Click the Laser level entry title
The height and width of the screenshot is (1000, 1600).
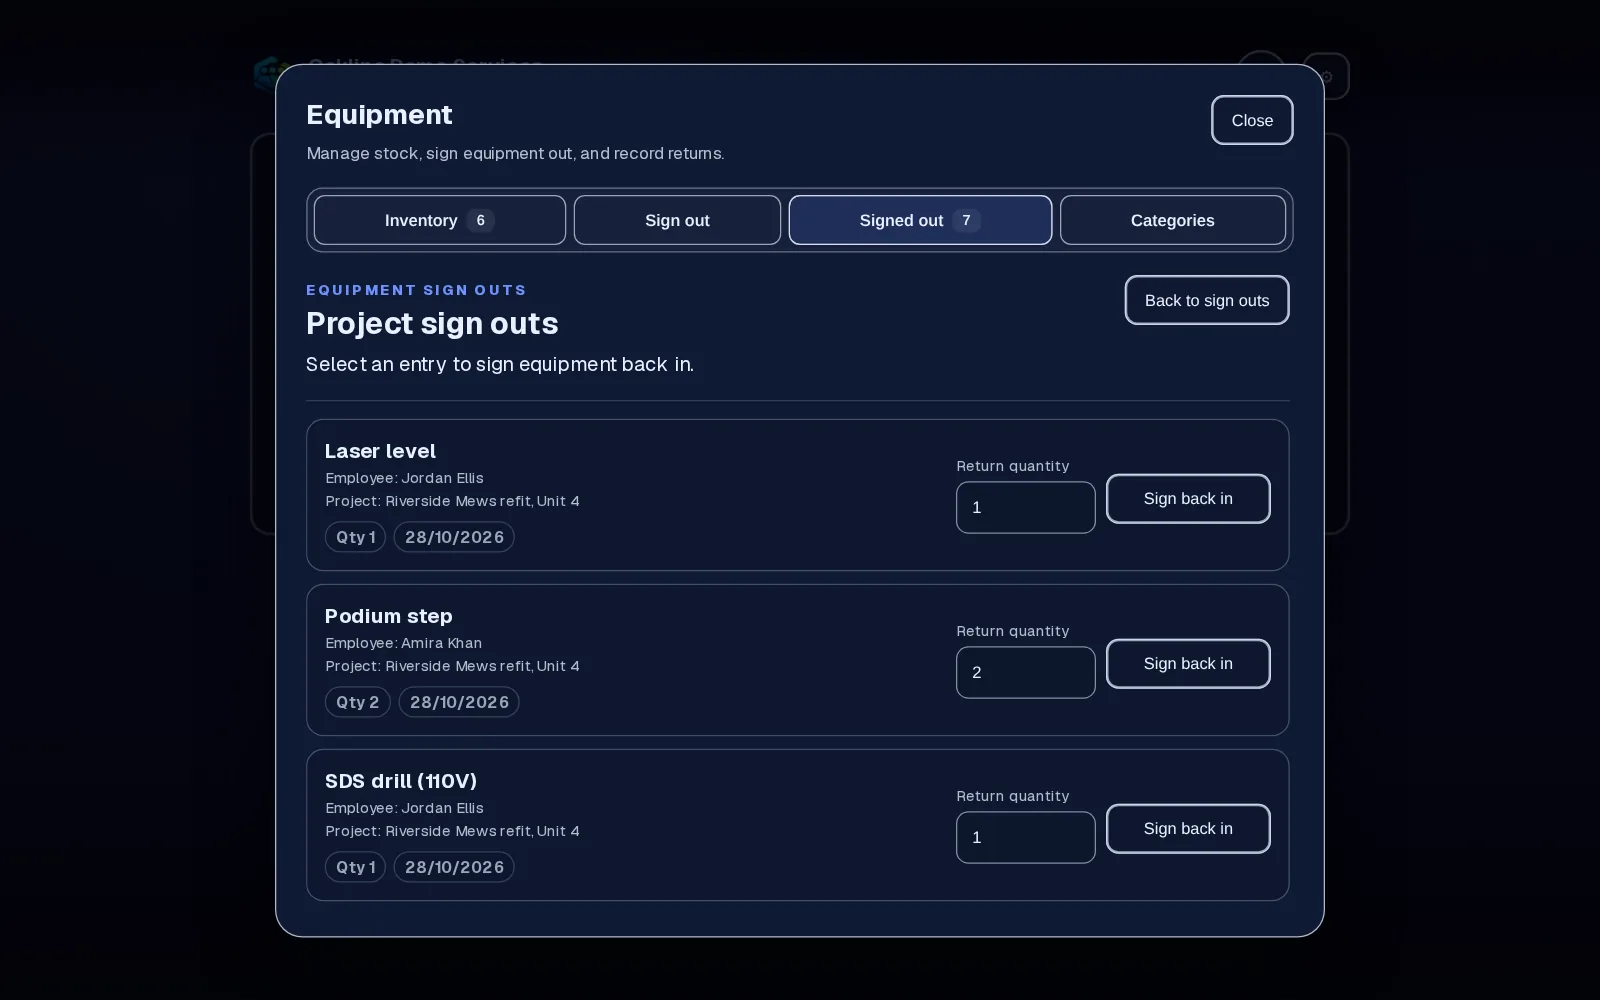pos(380,451)
